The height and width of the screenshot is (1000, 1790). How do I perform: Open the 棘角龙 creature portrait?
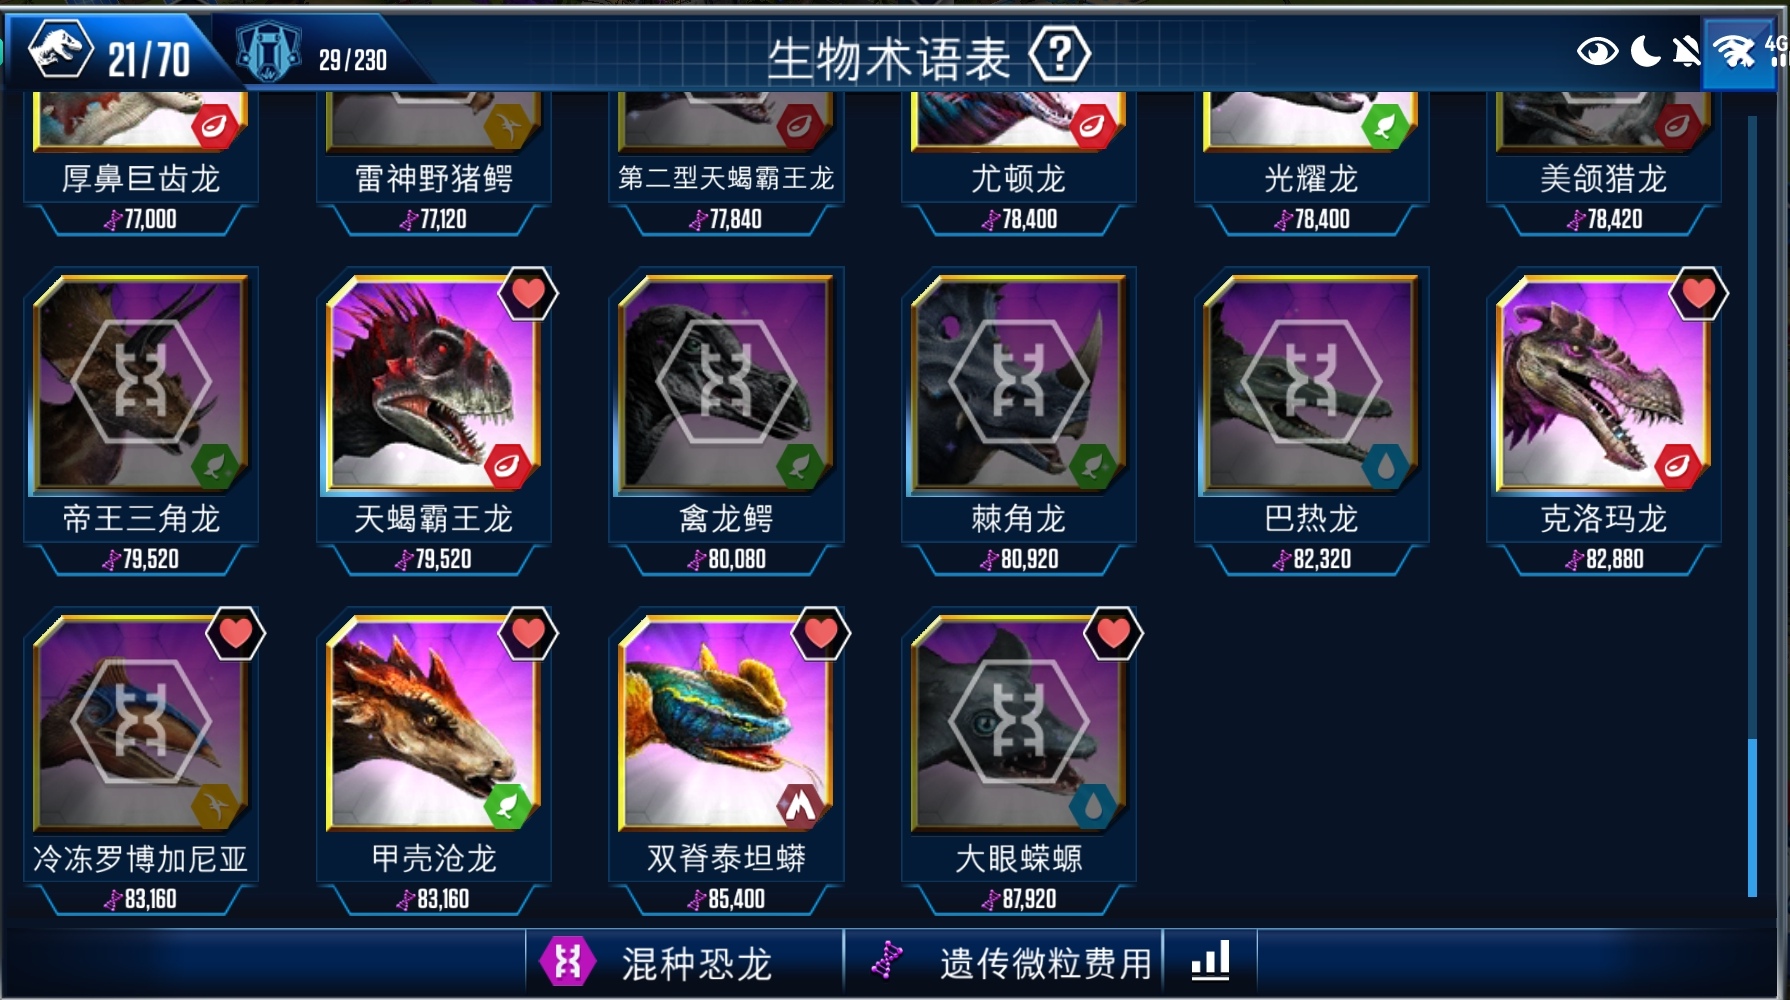(x=1018, y=385)
